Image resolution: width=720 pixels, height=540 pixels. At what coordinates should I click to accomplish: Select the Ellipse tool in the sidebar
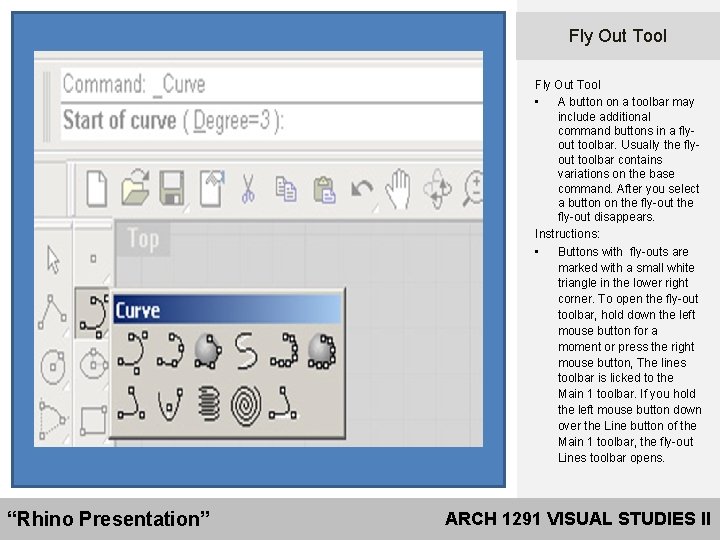click(x=93, y=365)
